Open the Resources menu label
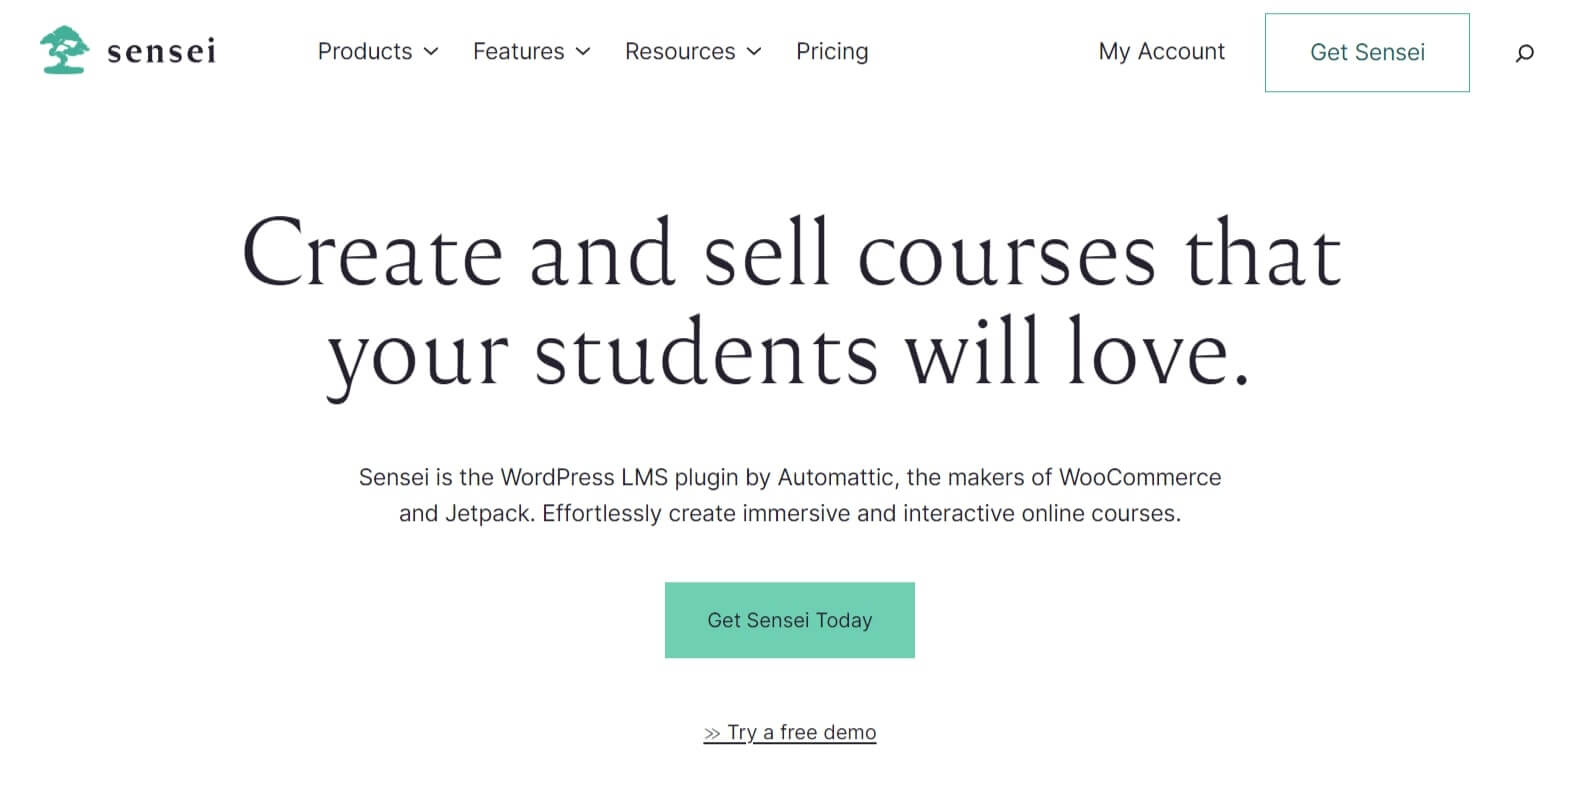Viewport: 1580px width, 802px height. point(680,51)
